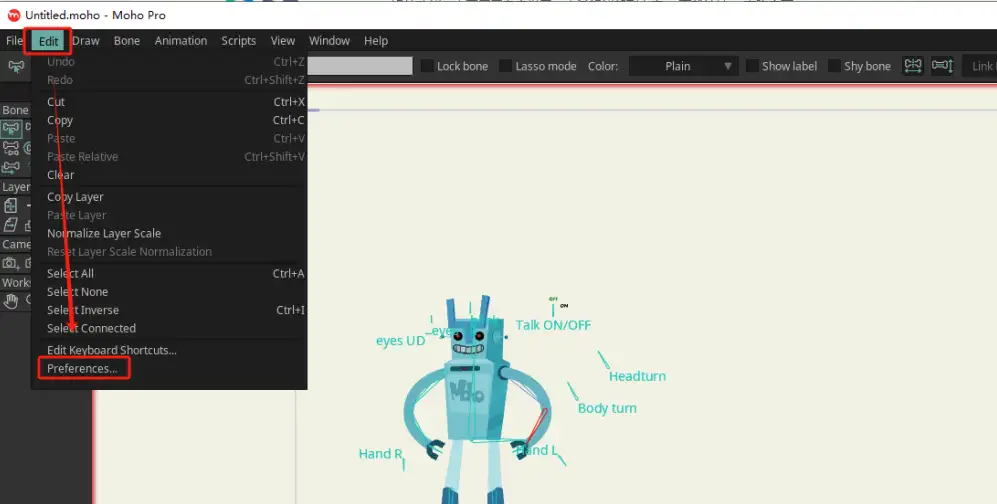Click the Talk ON/OFF label on canvas

click(x=553, y=325)
